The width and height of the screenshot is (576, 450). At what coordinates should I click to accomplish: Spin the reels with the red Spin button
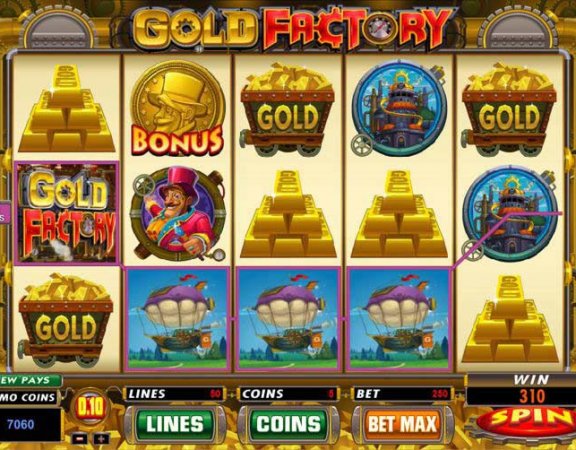point(529,420)
